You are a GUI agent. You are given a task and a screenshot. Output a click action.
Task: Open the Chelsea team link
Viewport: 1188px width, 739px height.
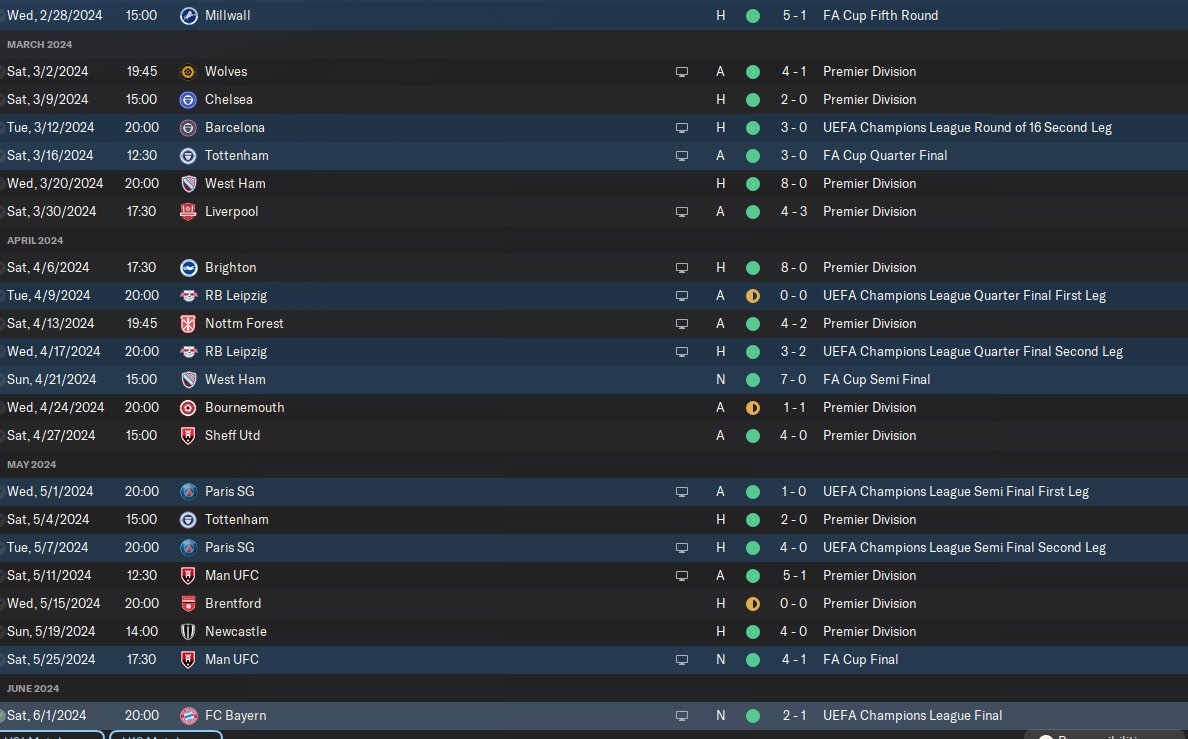pos(229,99)
